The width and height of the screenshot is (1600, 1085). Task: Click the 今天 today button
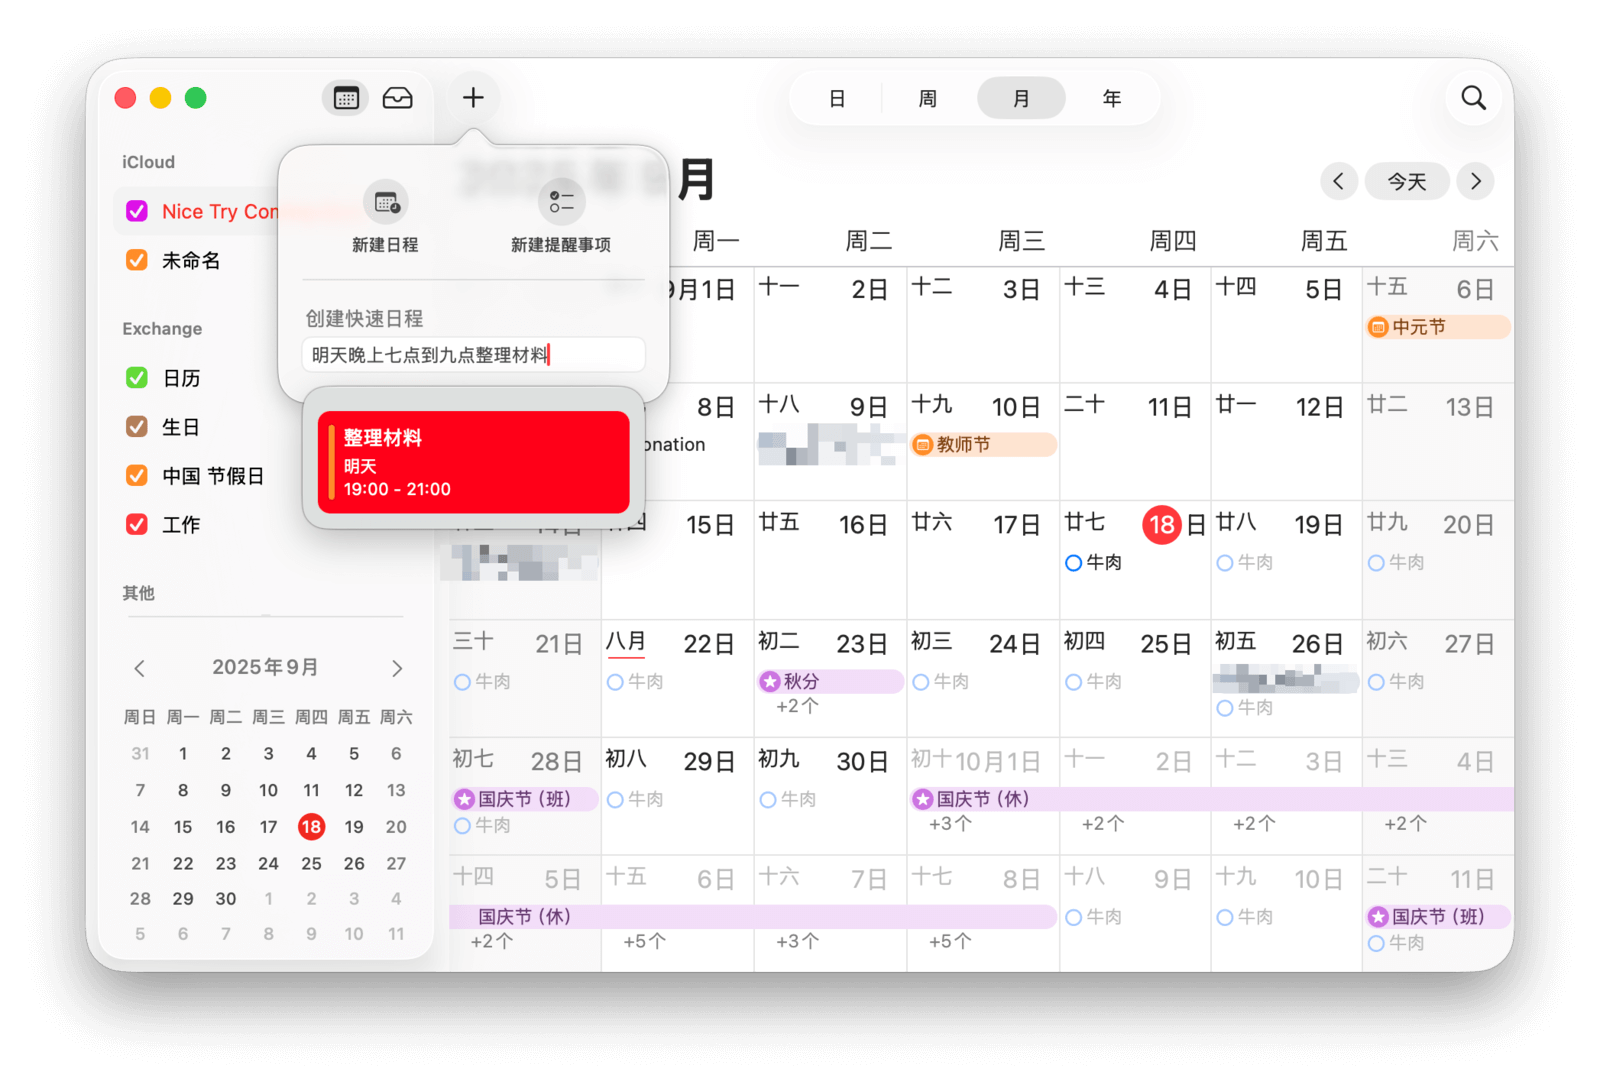pos(1406,181)
